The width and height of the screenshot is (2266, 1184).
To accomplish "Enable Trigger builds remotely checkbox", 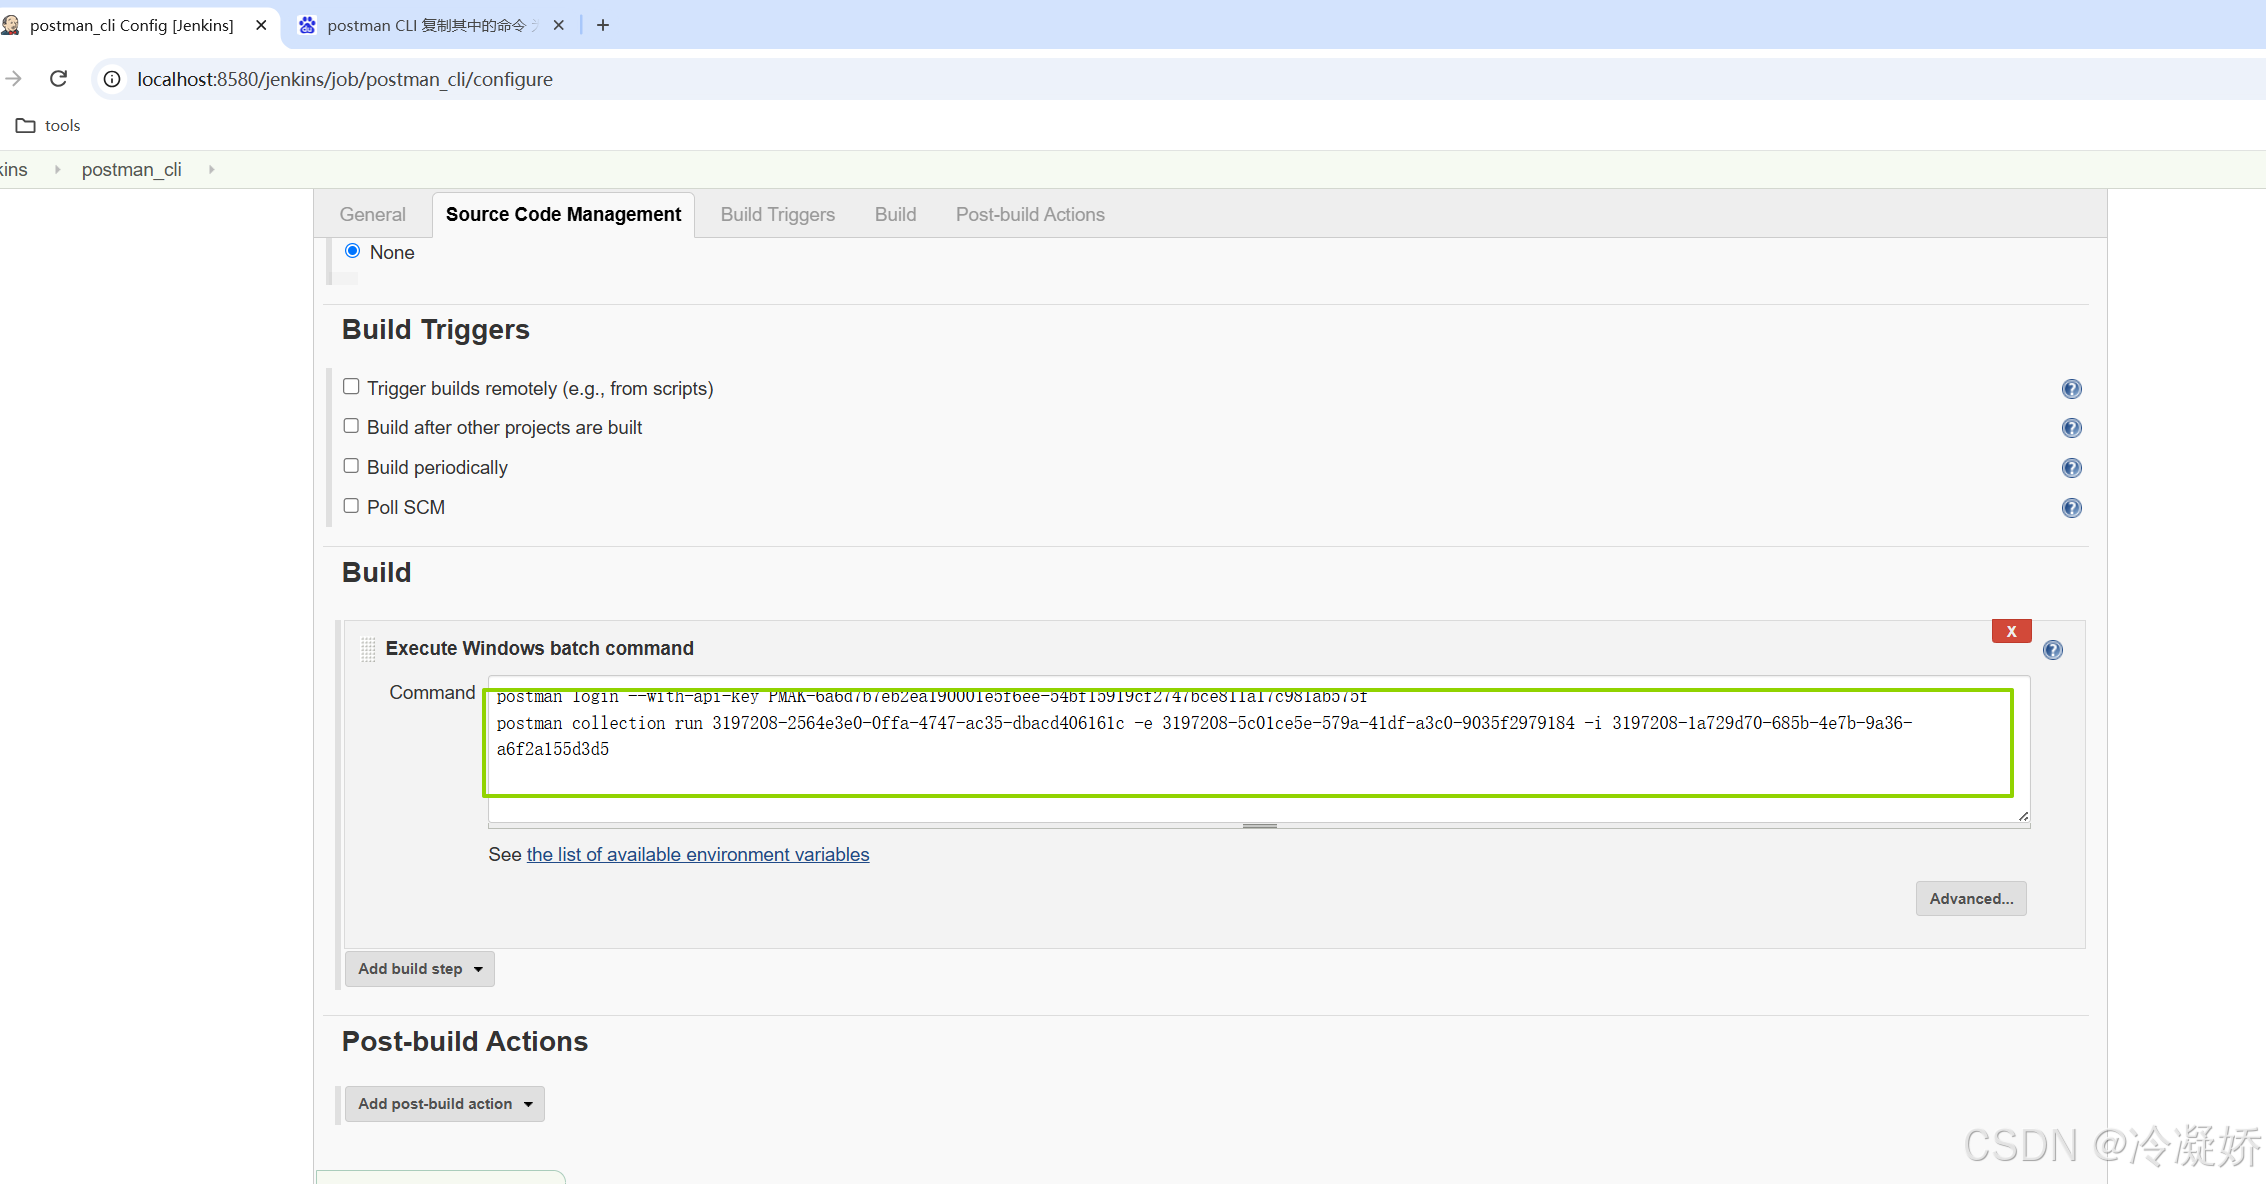I will point(351,386).
